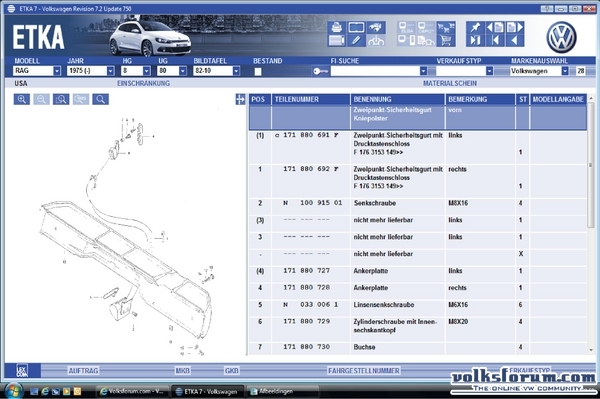Click the parts list vertical scrollbar
Image resolution: width=600 pixels, height=399 pixels.
591,224
